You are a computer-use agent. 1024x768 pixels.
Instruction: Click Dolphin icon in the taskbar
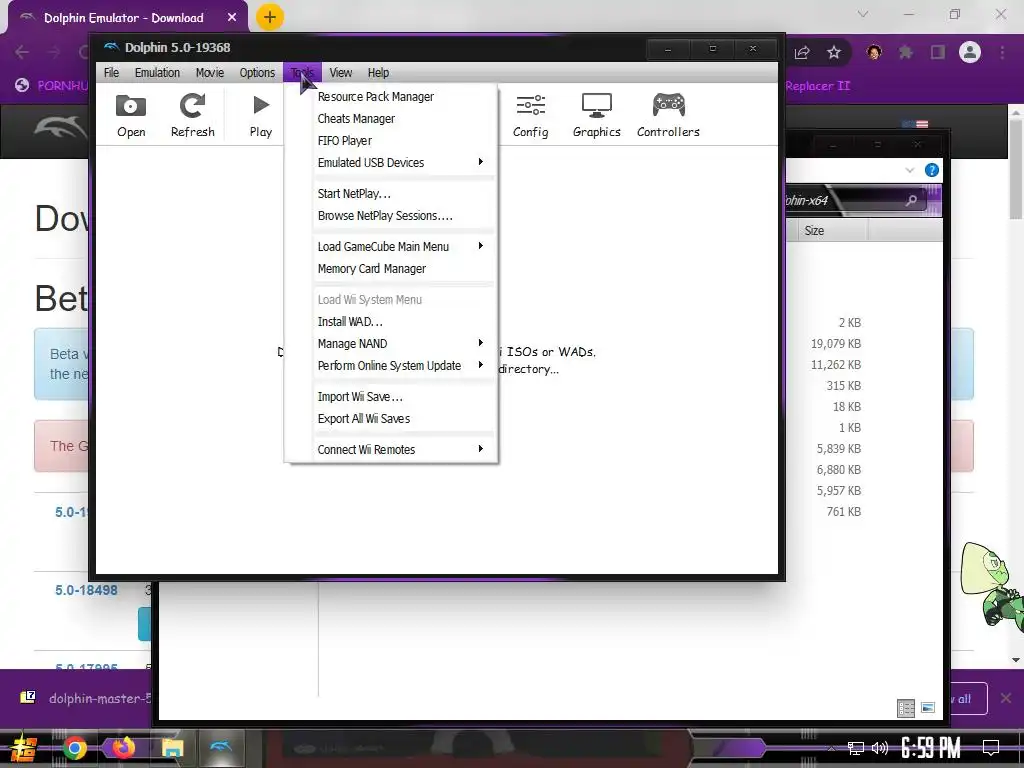pos(221,748)
